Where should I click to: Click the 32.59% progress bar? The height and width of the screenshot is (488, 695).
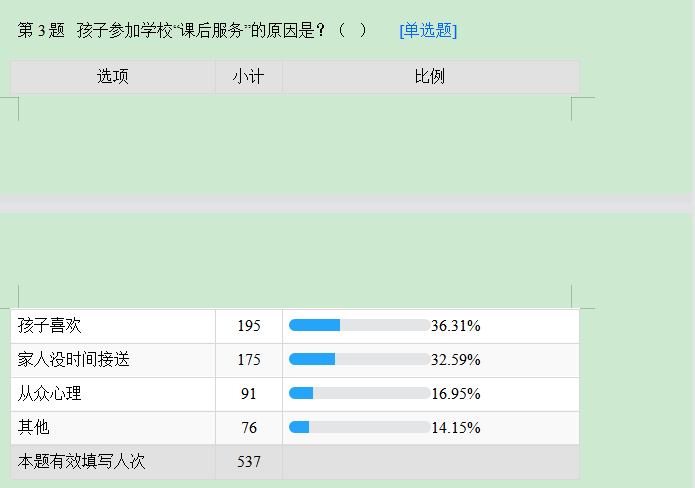click(359, 359)
